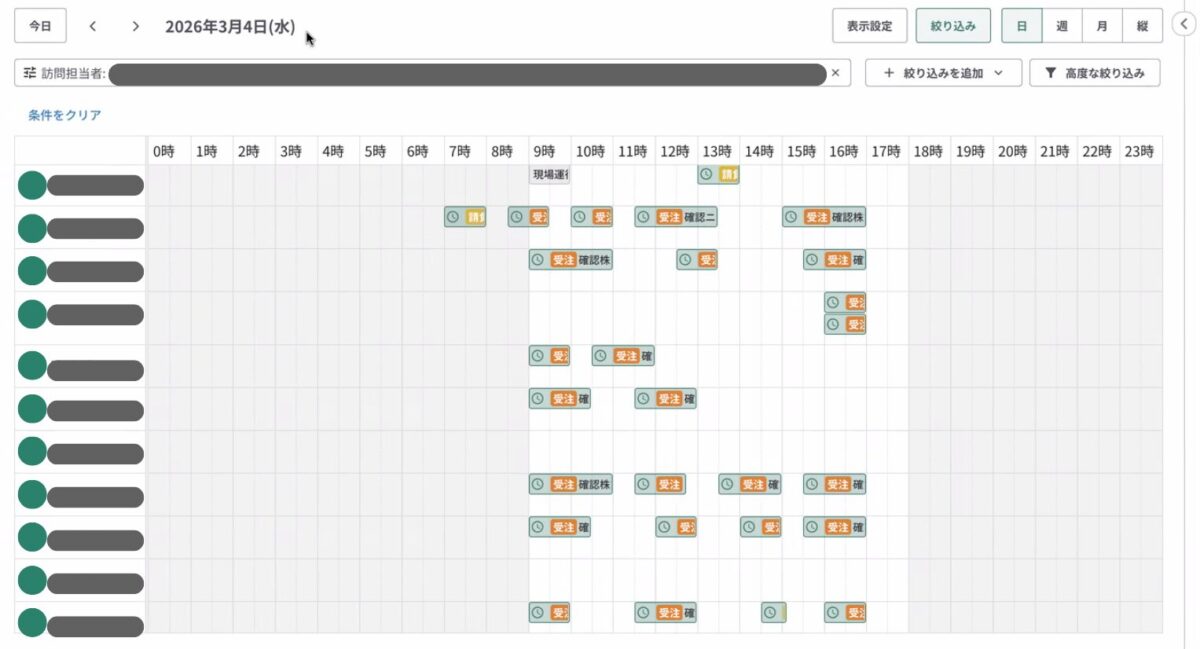Open the 現場運行 event at 9時
Image resolution: width=1200 pixels, height=649 pixels.
[x=549, y=175]
